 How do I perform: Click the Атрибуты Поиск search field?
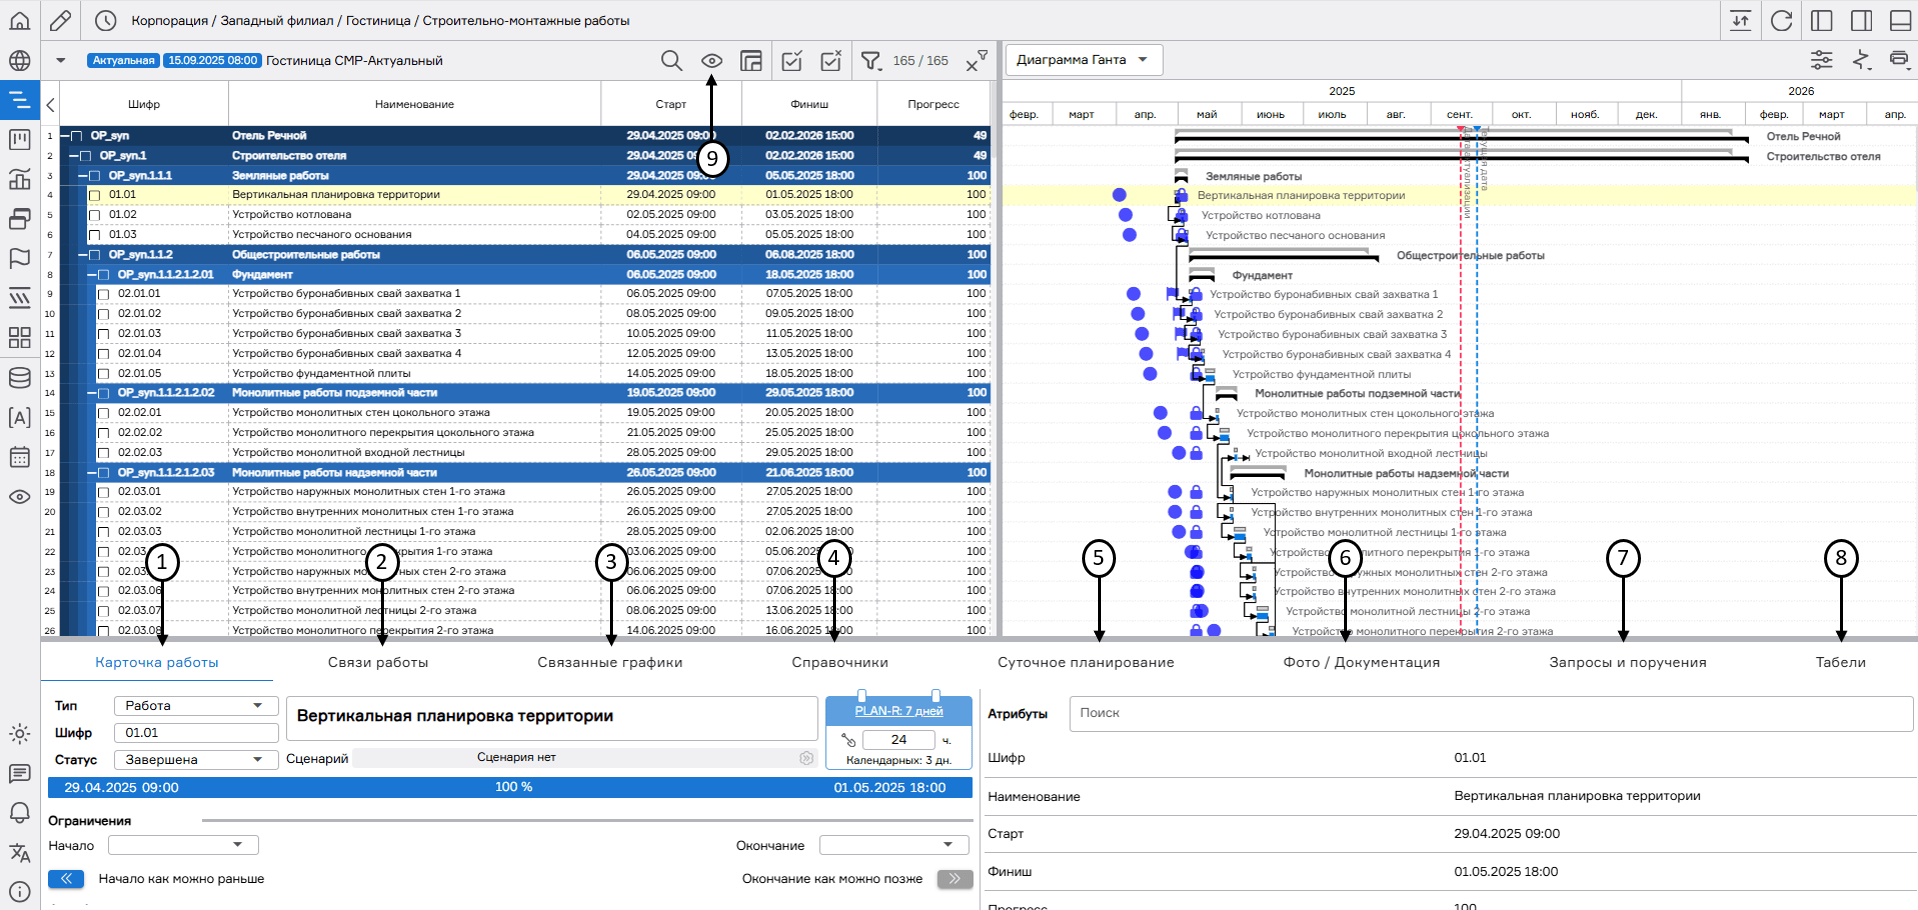coord(1490,713)
